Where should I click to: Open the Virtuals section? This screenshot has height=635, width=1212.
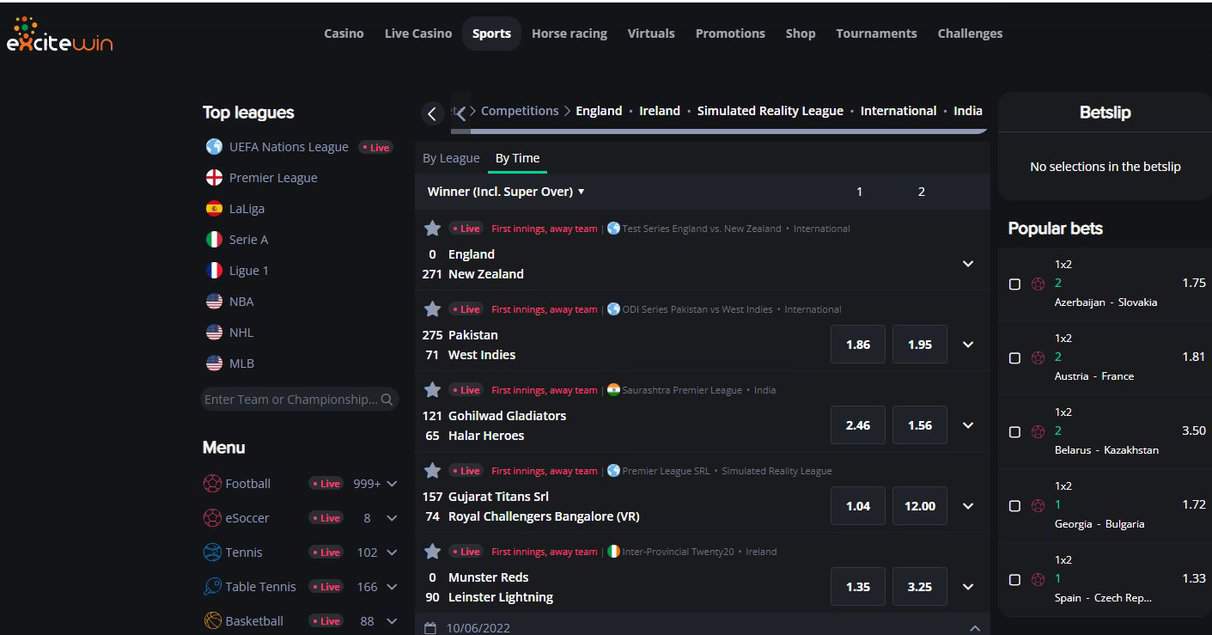[x=651, y=33]
